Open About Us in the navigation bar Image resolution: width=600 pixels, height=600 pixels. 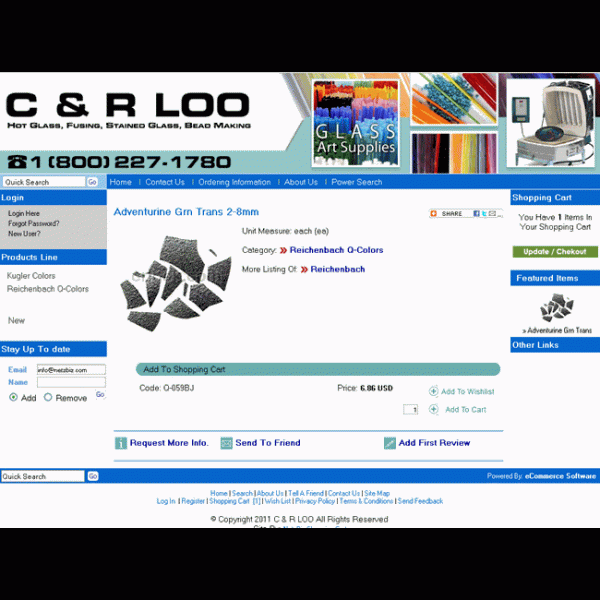coord(301,182)
